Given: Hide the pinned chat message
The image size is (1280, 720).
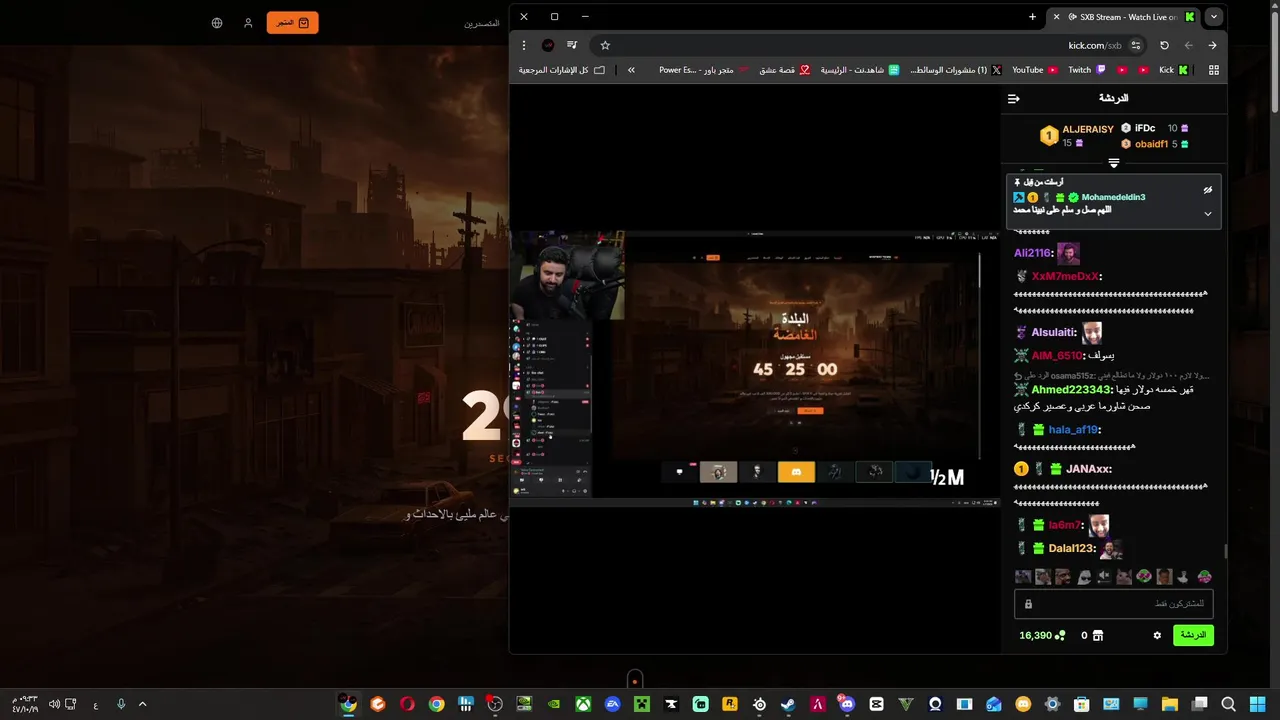Looking at the screenshot, I should coord(1207,189).
